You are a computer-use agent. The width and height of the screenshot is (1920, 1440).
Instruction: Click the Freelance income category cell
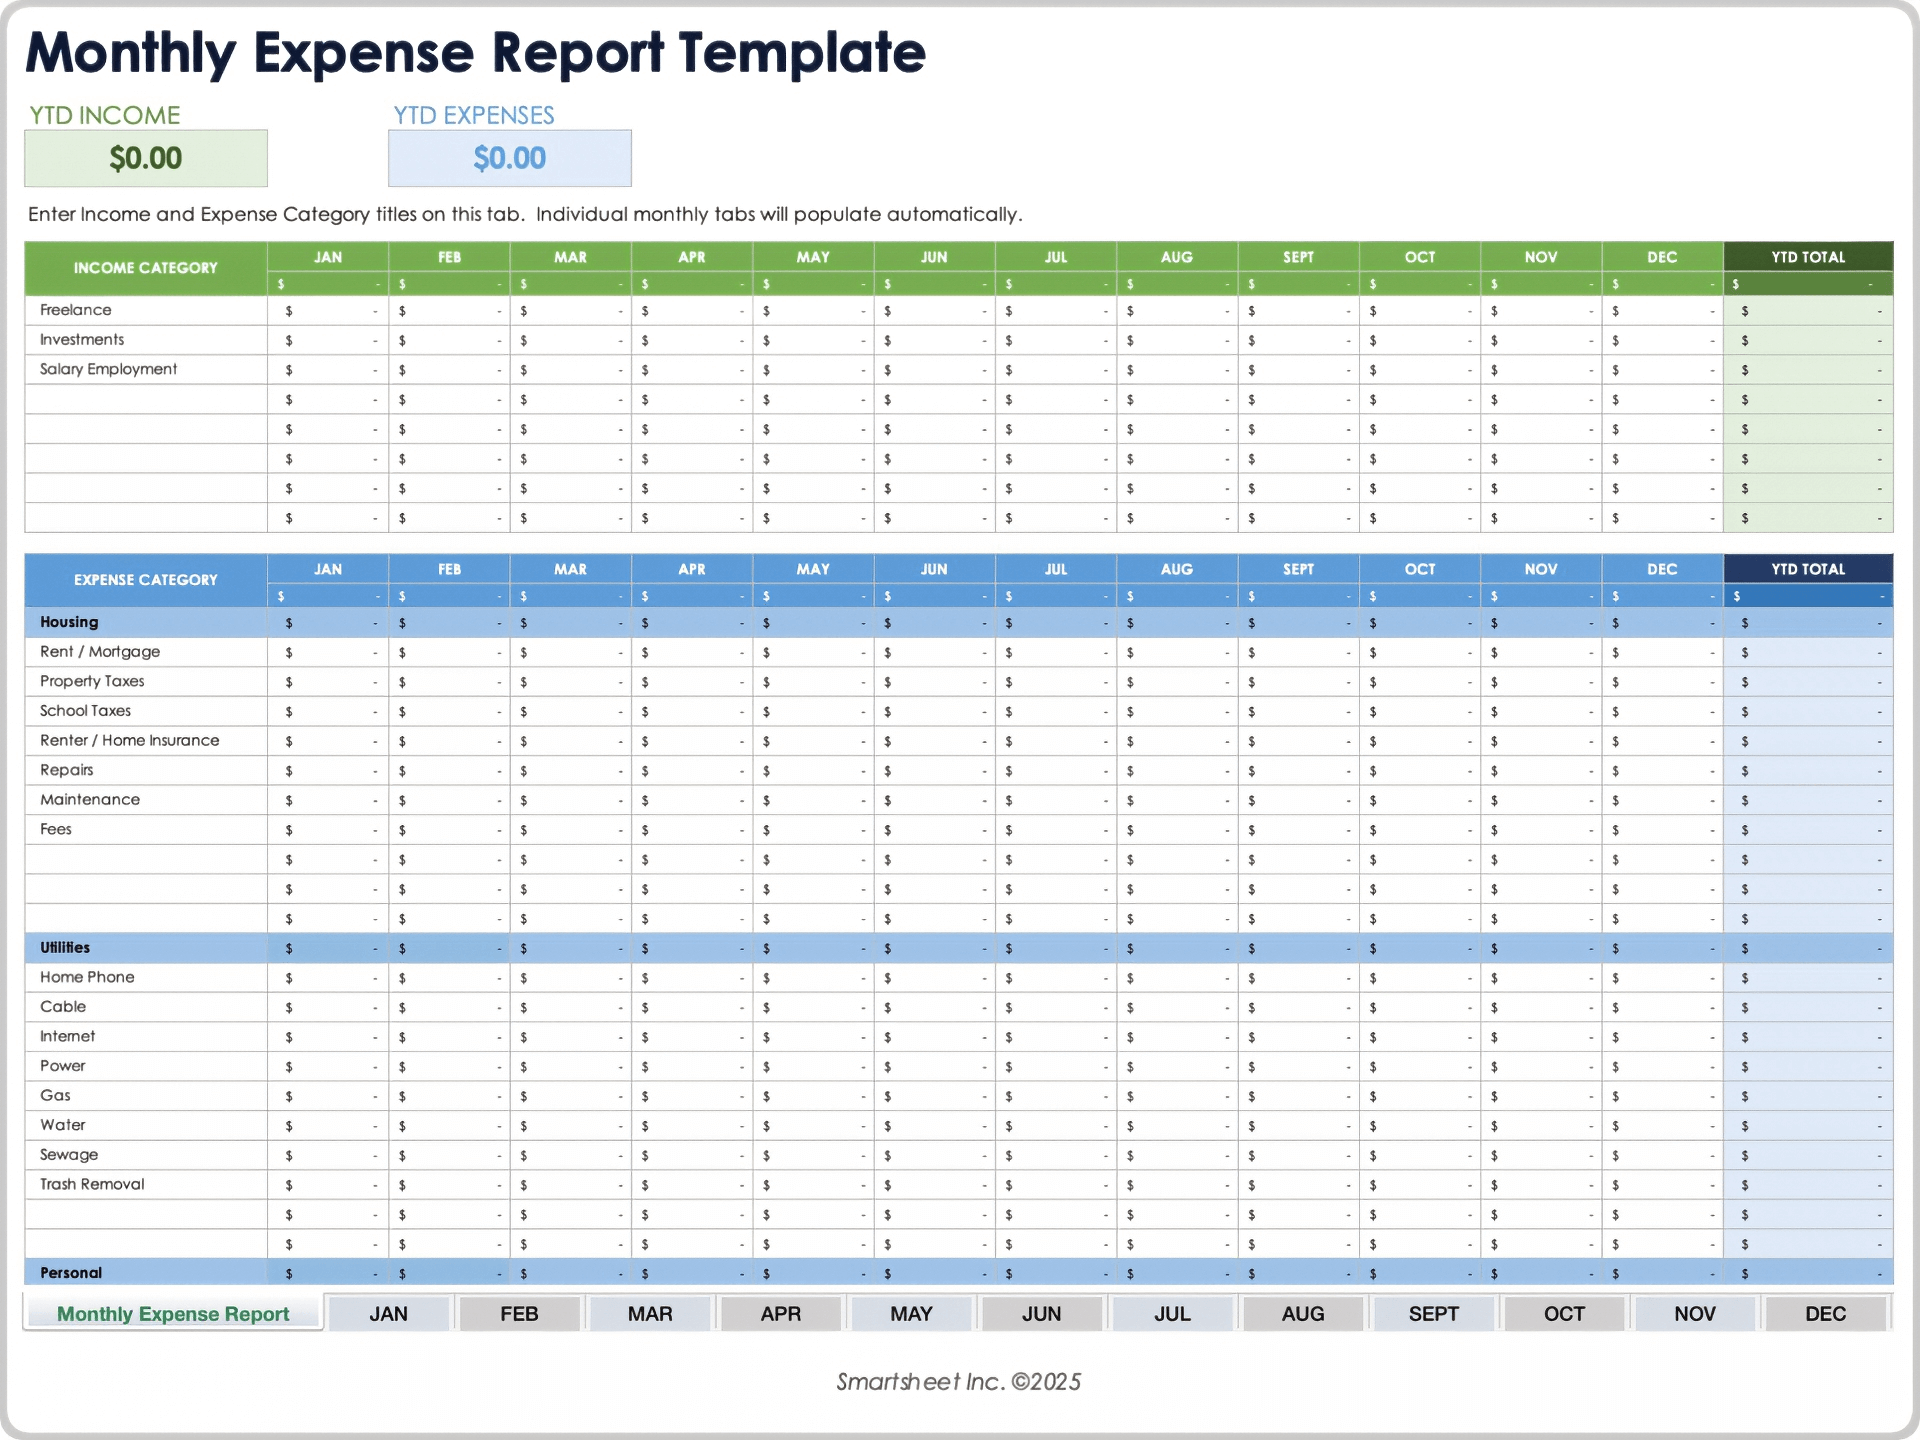[146, 309]
